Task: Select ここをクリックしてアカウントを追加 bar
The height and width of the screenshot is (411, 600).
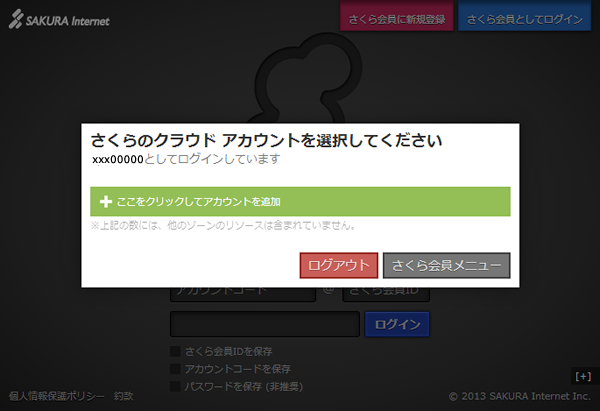Action: tap(300, 202)
